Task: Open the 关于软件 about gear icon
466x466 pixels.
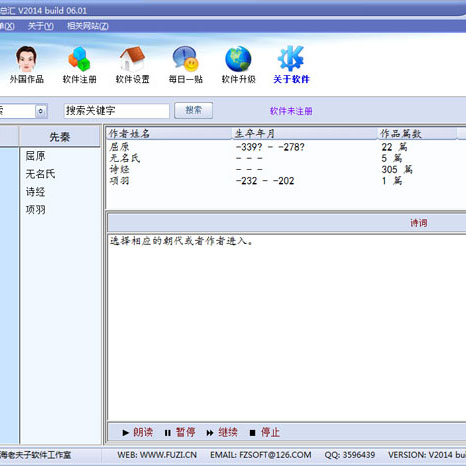Action: [291, 65]
